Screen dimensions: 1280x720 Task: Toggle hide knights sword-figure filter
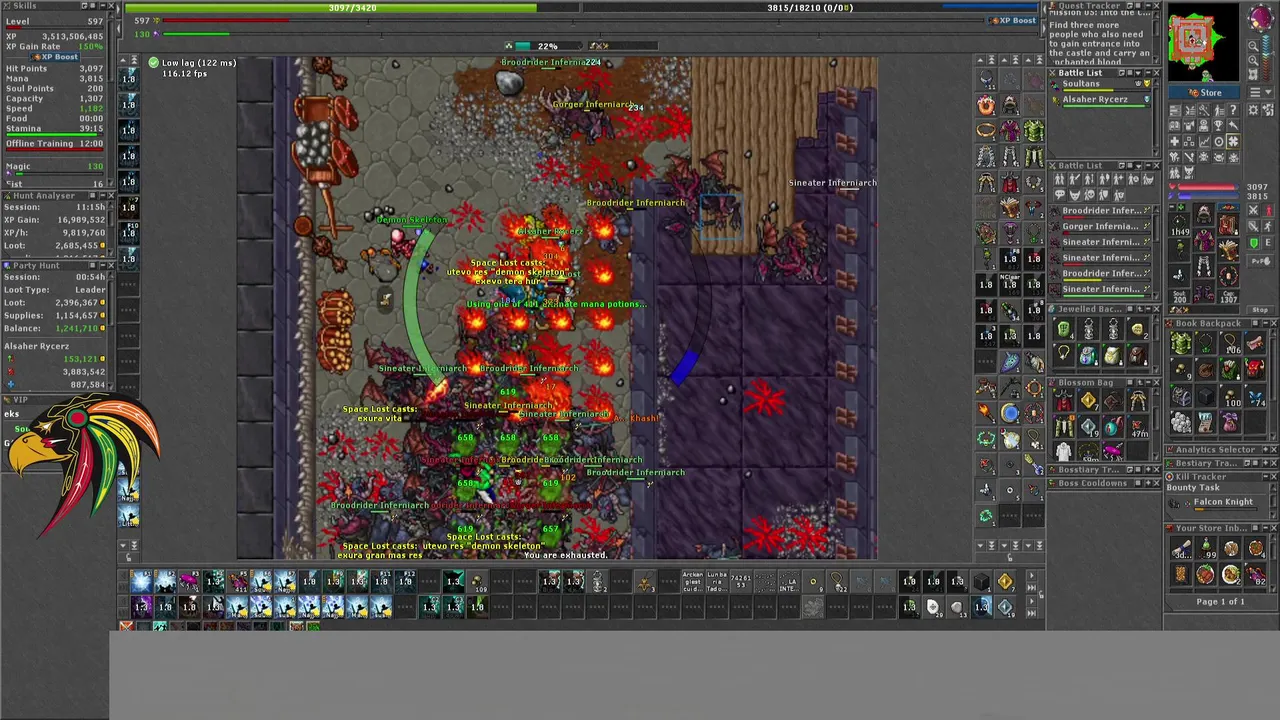pyautogui.click(x=1075, y=179)
